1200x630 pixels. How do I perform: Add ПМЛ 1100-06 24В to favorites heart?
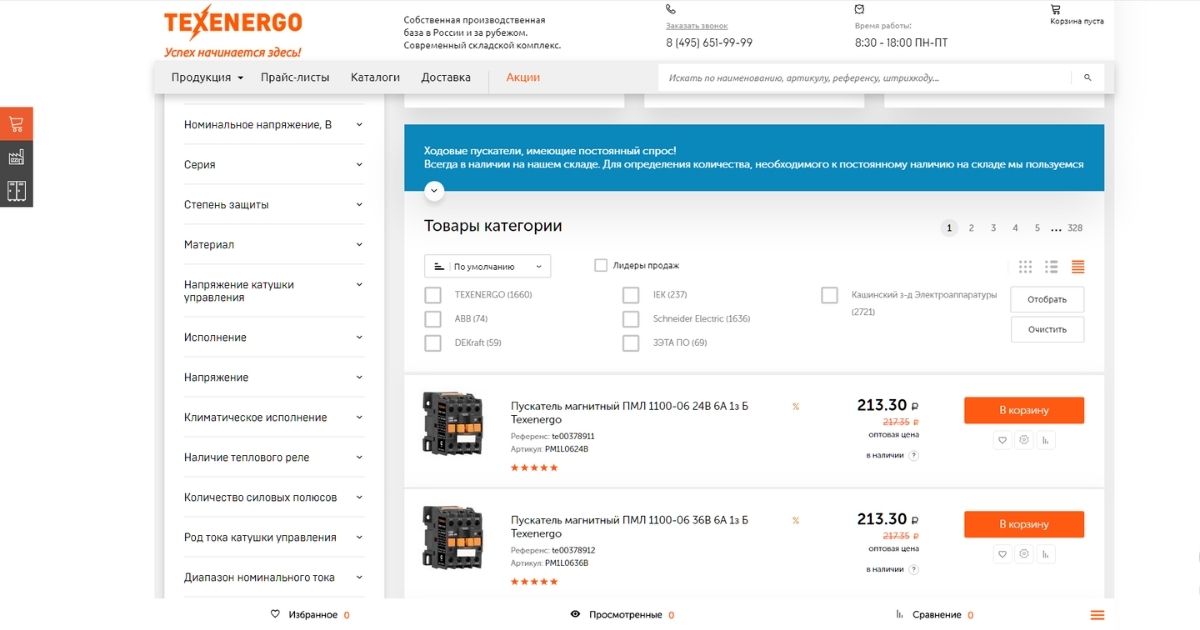coord(1002,440)
